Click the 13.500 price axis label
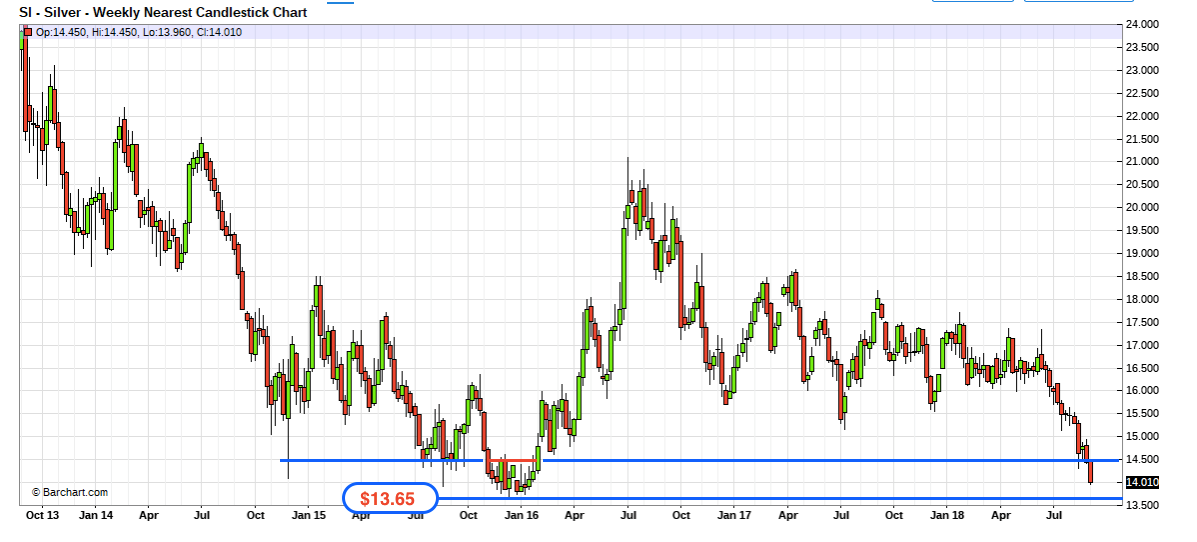 click(x=1143, y=505)
